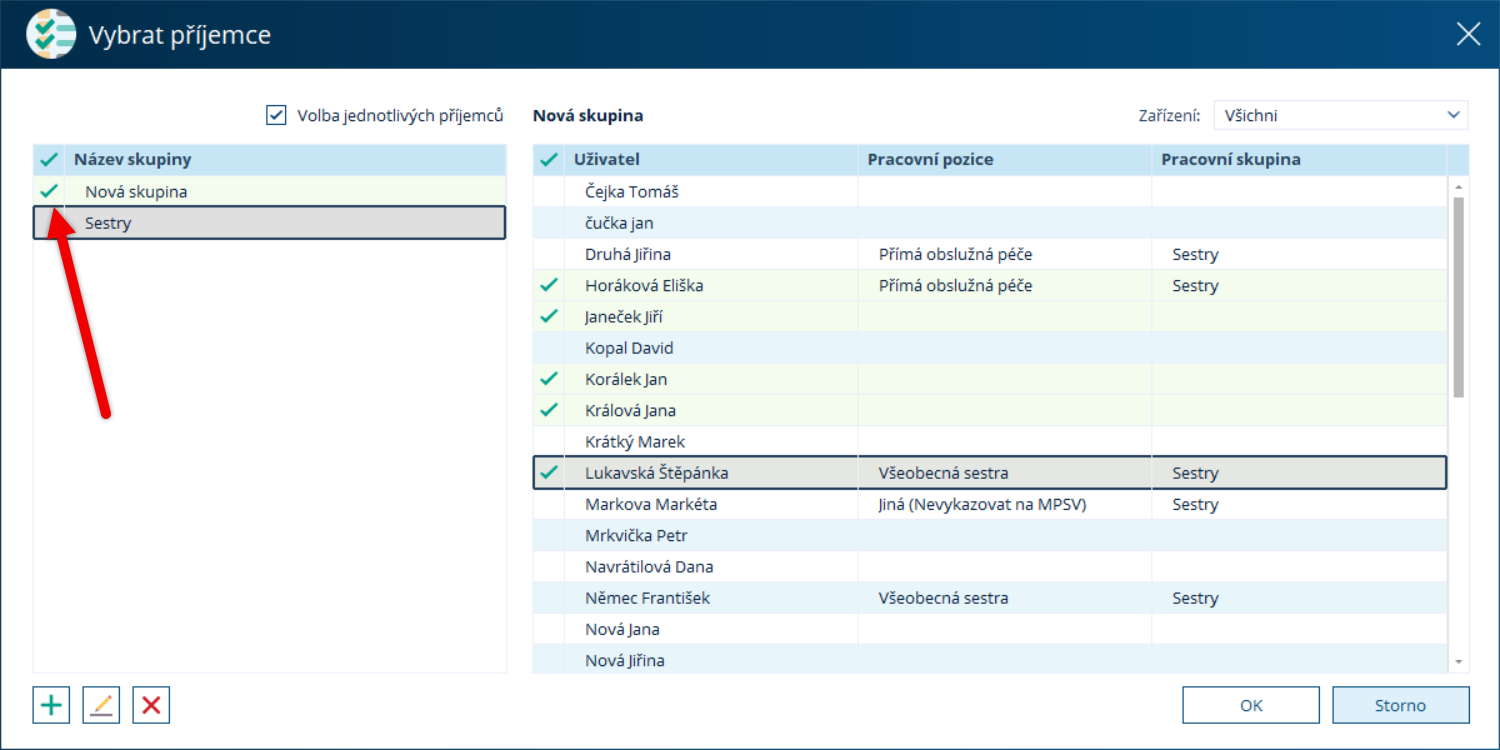Select the Sestry group row
1500x750 pixels.
(270, 223)
